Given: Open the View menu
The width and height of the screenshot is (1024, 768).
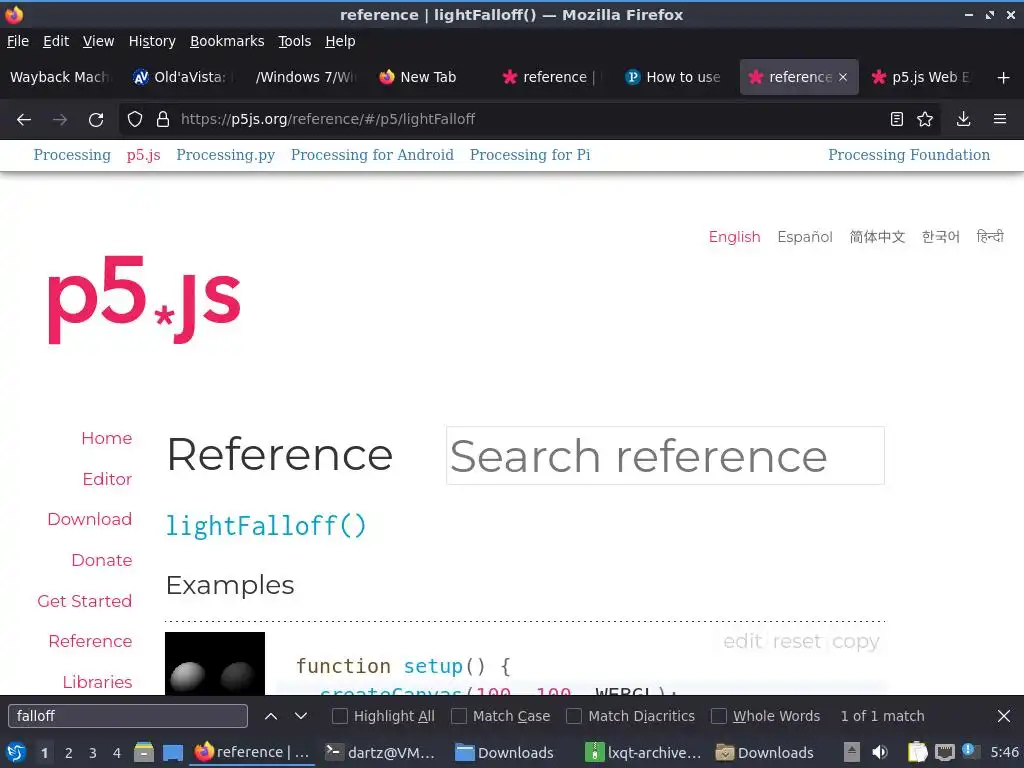Looking at the screenshot, I should pos(98,41).
